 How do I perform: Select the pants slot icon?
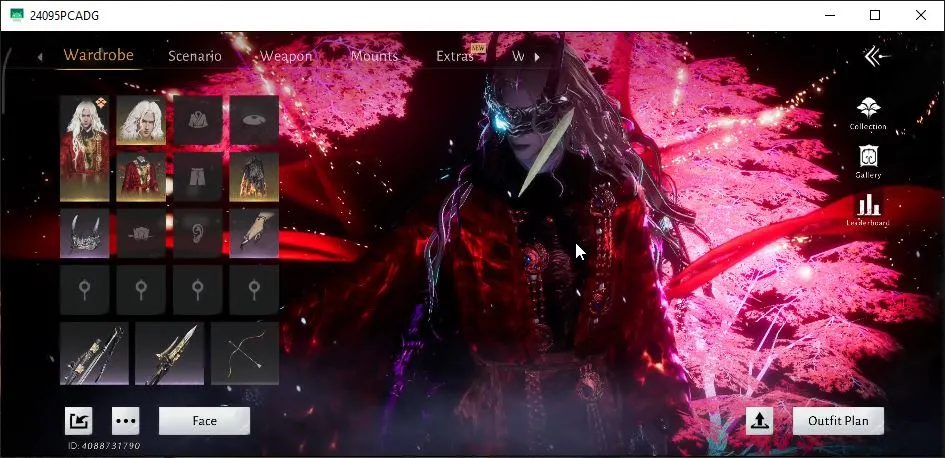tap(197, 177)
